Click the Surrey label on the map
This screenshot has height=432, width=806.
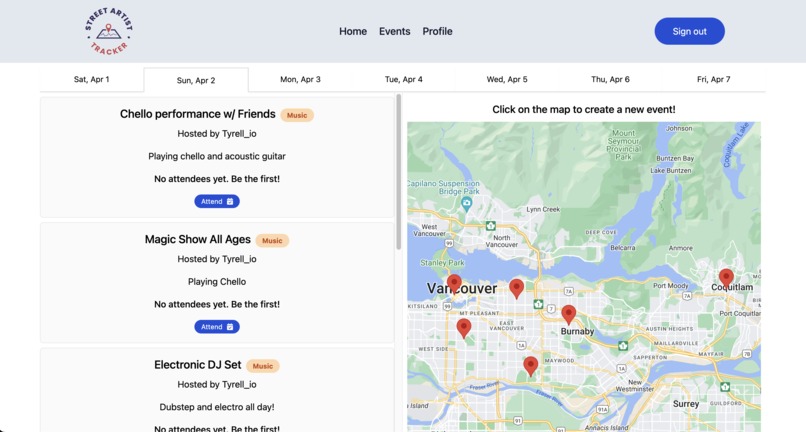pyautogui.click(x=686, y=404)
